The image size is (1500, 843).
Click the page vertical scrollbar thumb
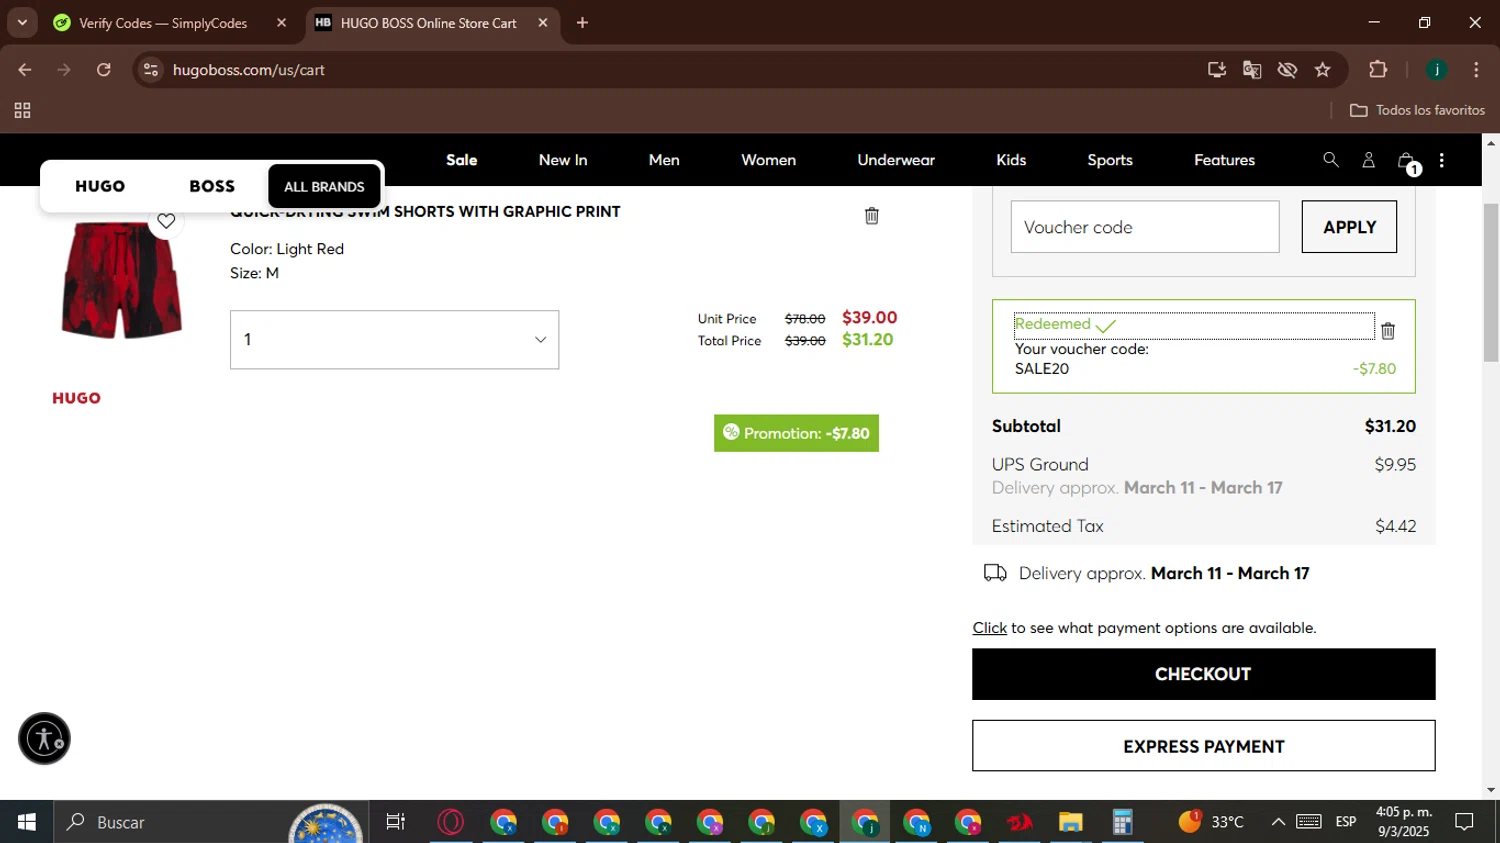(1490, 282)
